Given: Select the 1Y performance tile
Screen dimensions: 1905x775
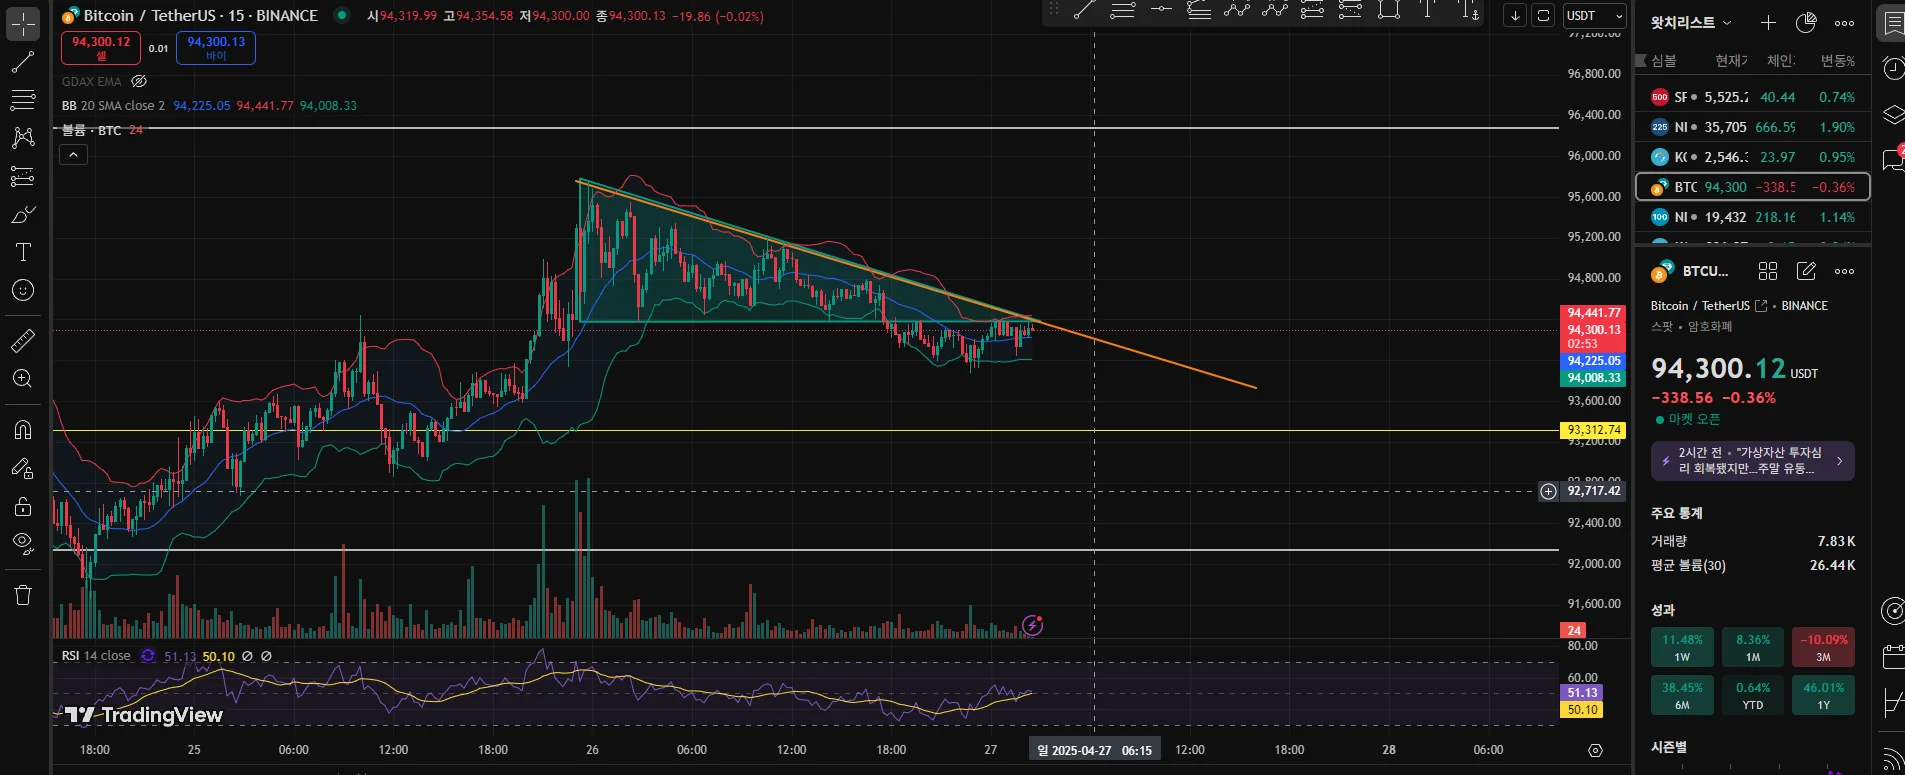Looking at the screenshot, I should point(1823,695).
